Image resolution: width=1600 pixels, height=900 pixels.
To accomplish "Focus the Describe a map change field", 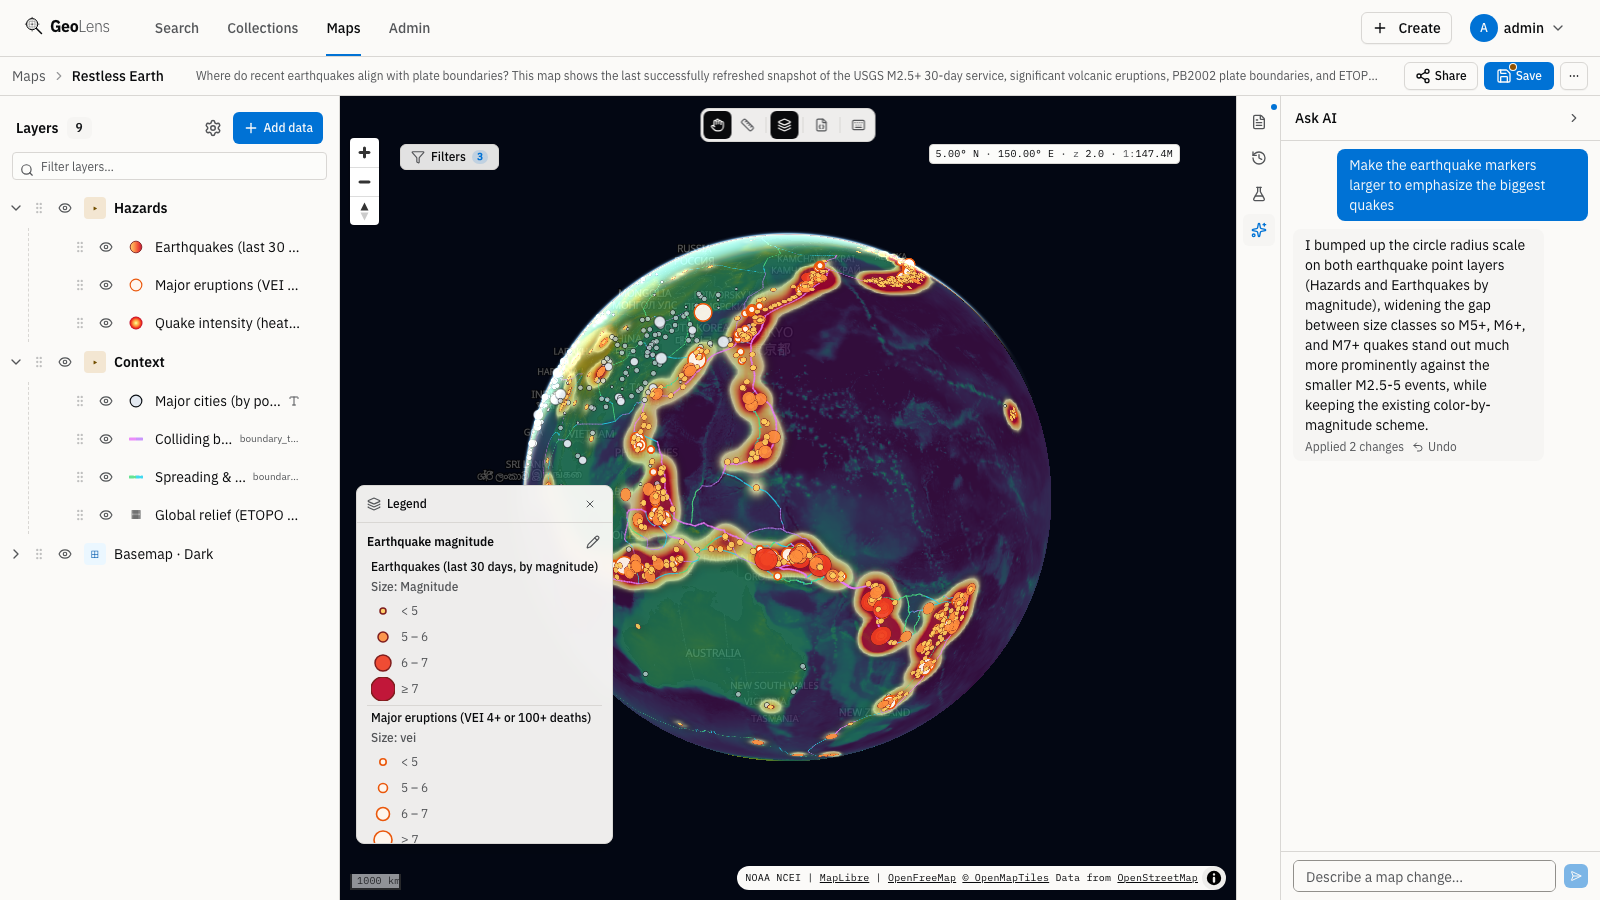I will click(x=1424, y=876).
